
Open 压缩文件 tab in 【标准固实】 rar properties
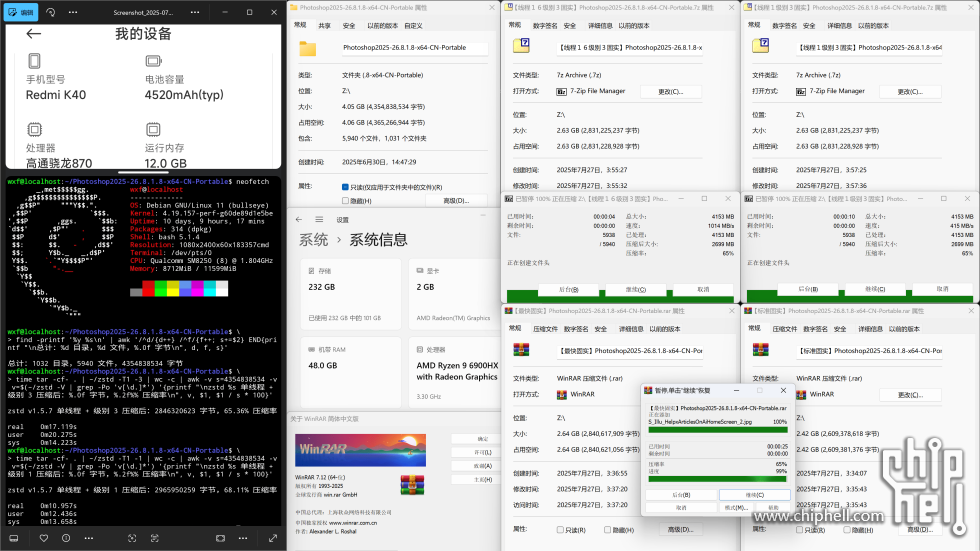pyautogui.click(x=784, y=329)
